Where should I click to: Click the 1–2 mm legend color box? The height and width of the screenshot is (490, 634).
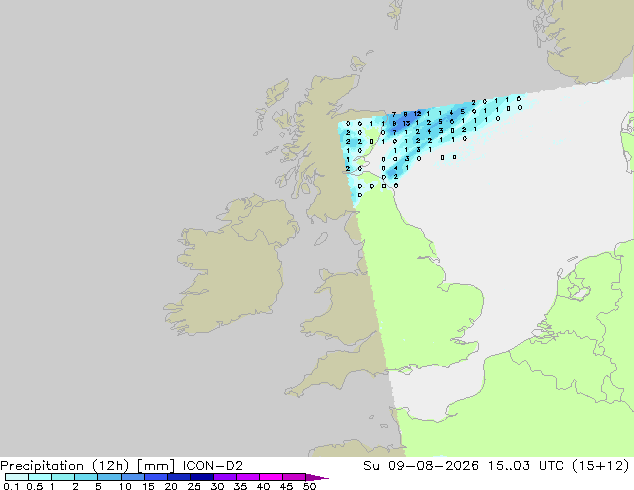click(63, 477)
